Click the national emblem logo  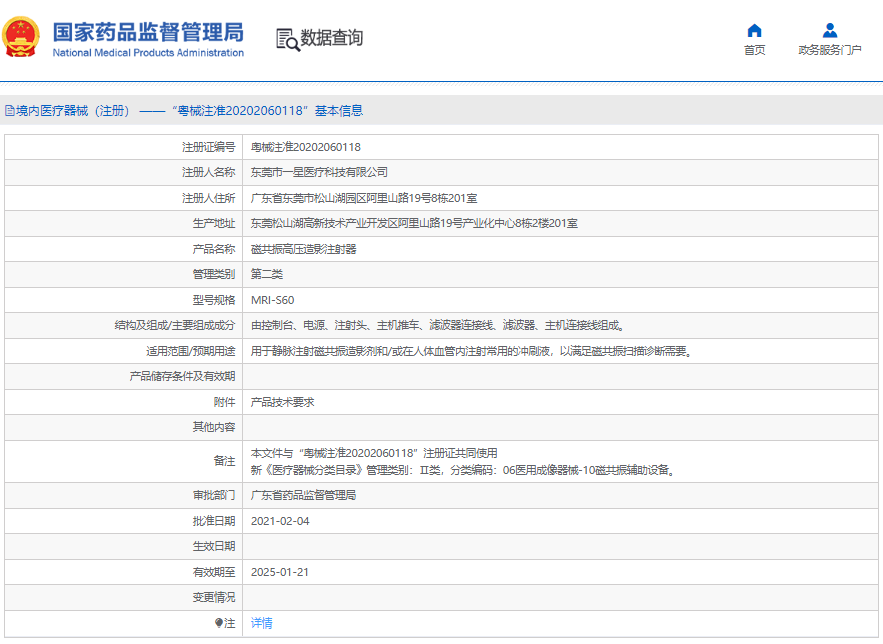coord(21,37)
